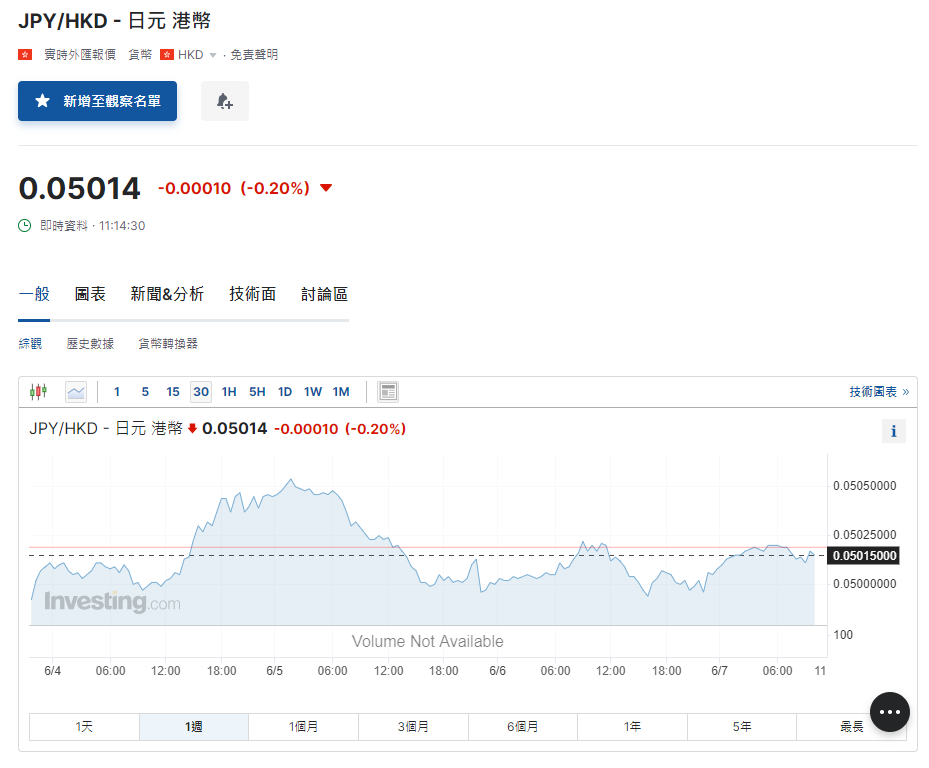This screenshot has height=768, width=929.
Task: Switch to the area chart type icon
Action: pos(75,391)
